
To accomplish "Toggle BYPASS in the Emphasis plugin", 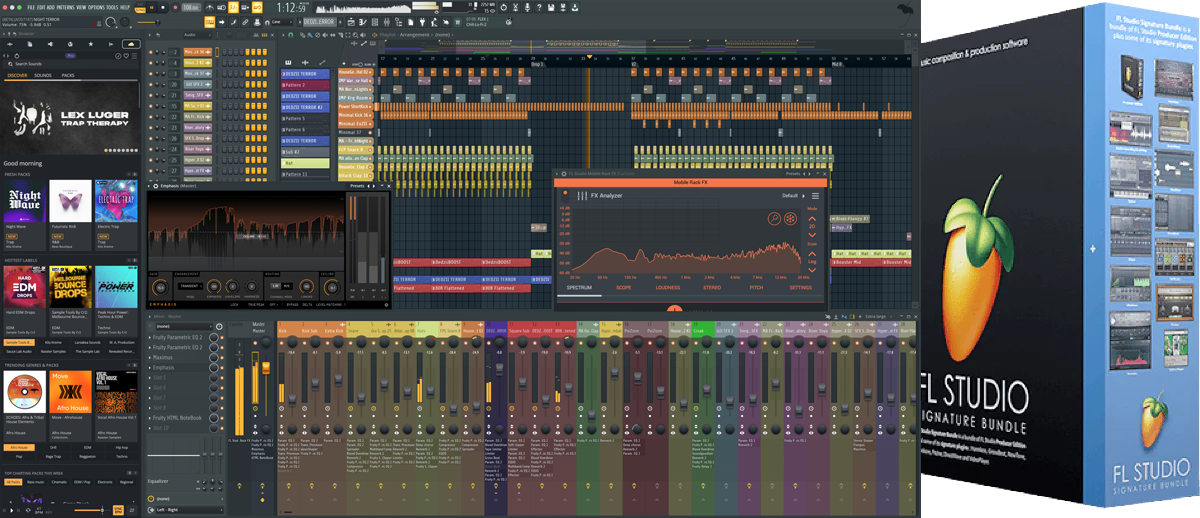I will [x=292, y=304].
